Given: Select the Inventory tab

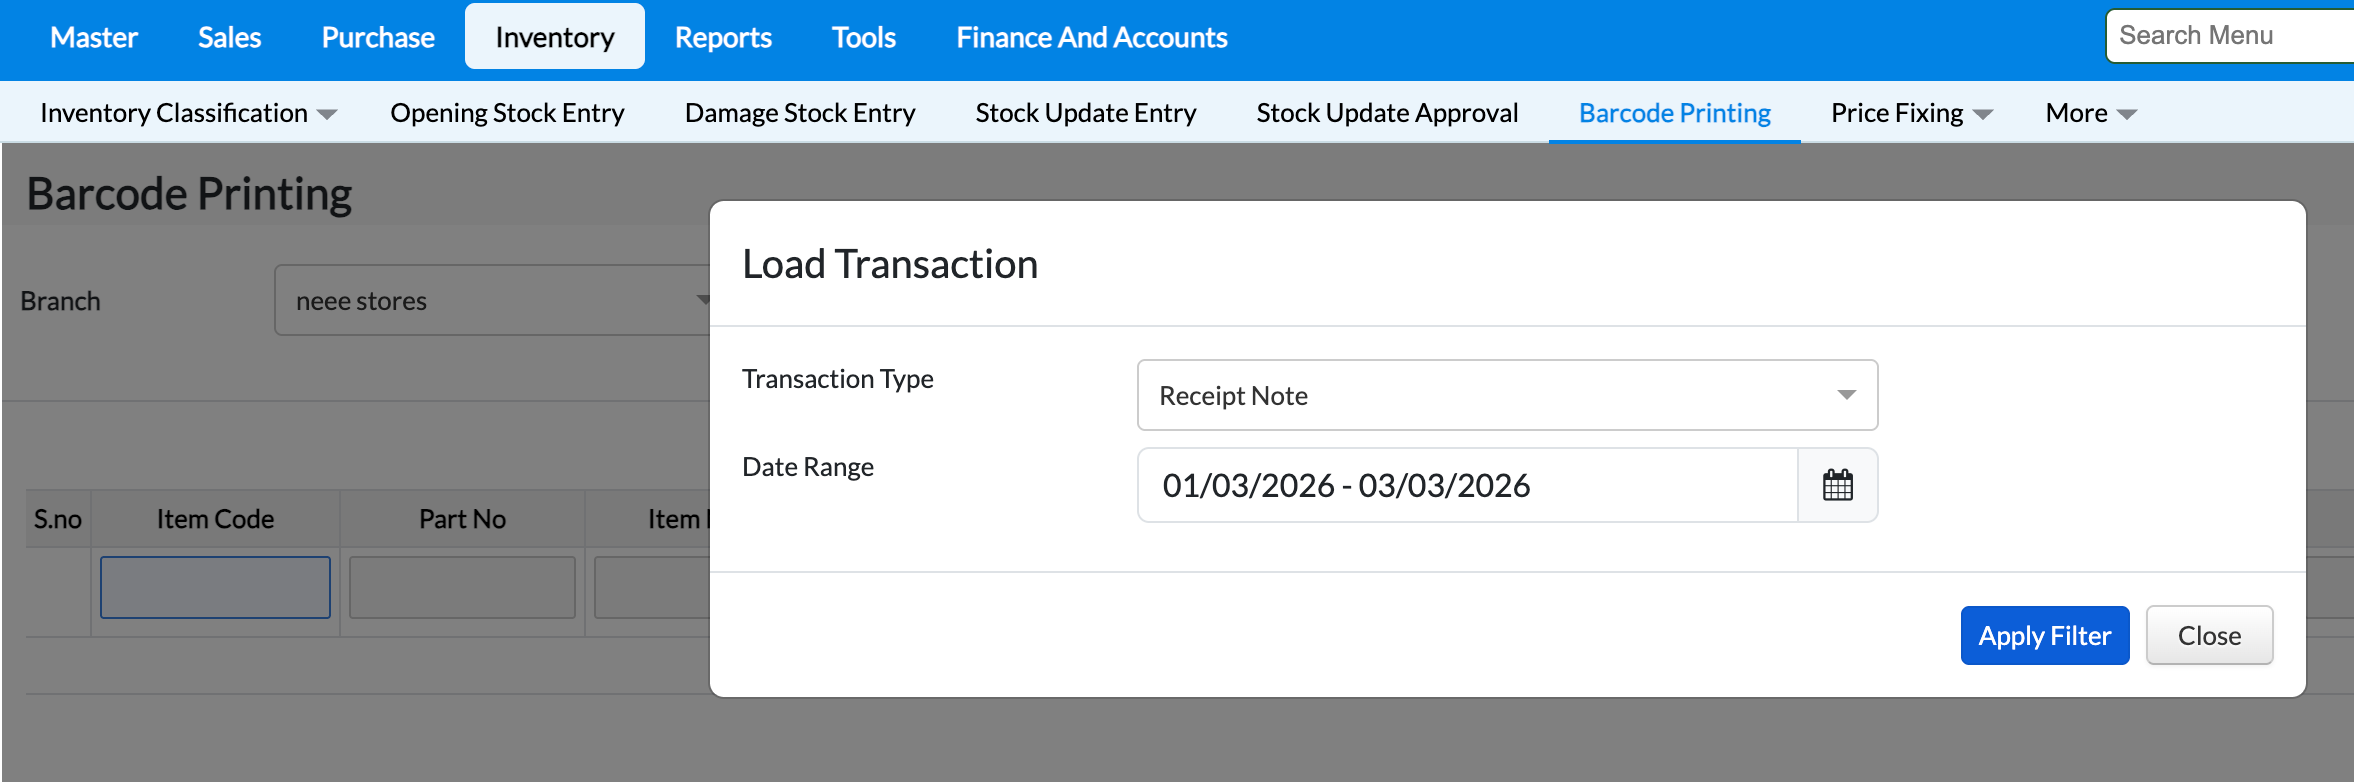Looking at the screenshot, I should (555, 37).
